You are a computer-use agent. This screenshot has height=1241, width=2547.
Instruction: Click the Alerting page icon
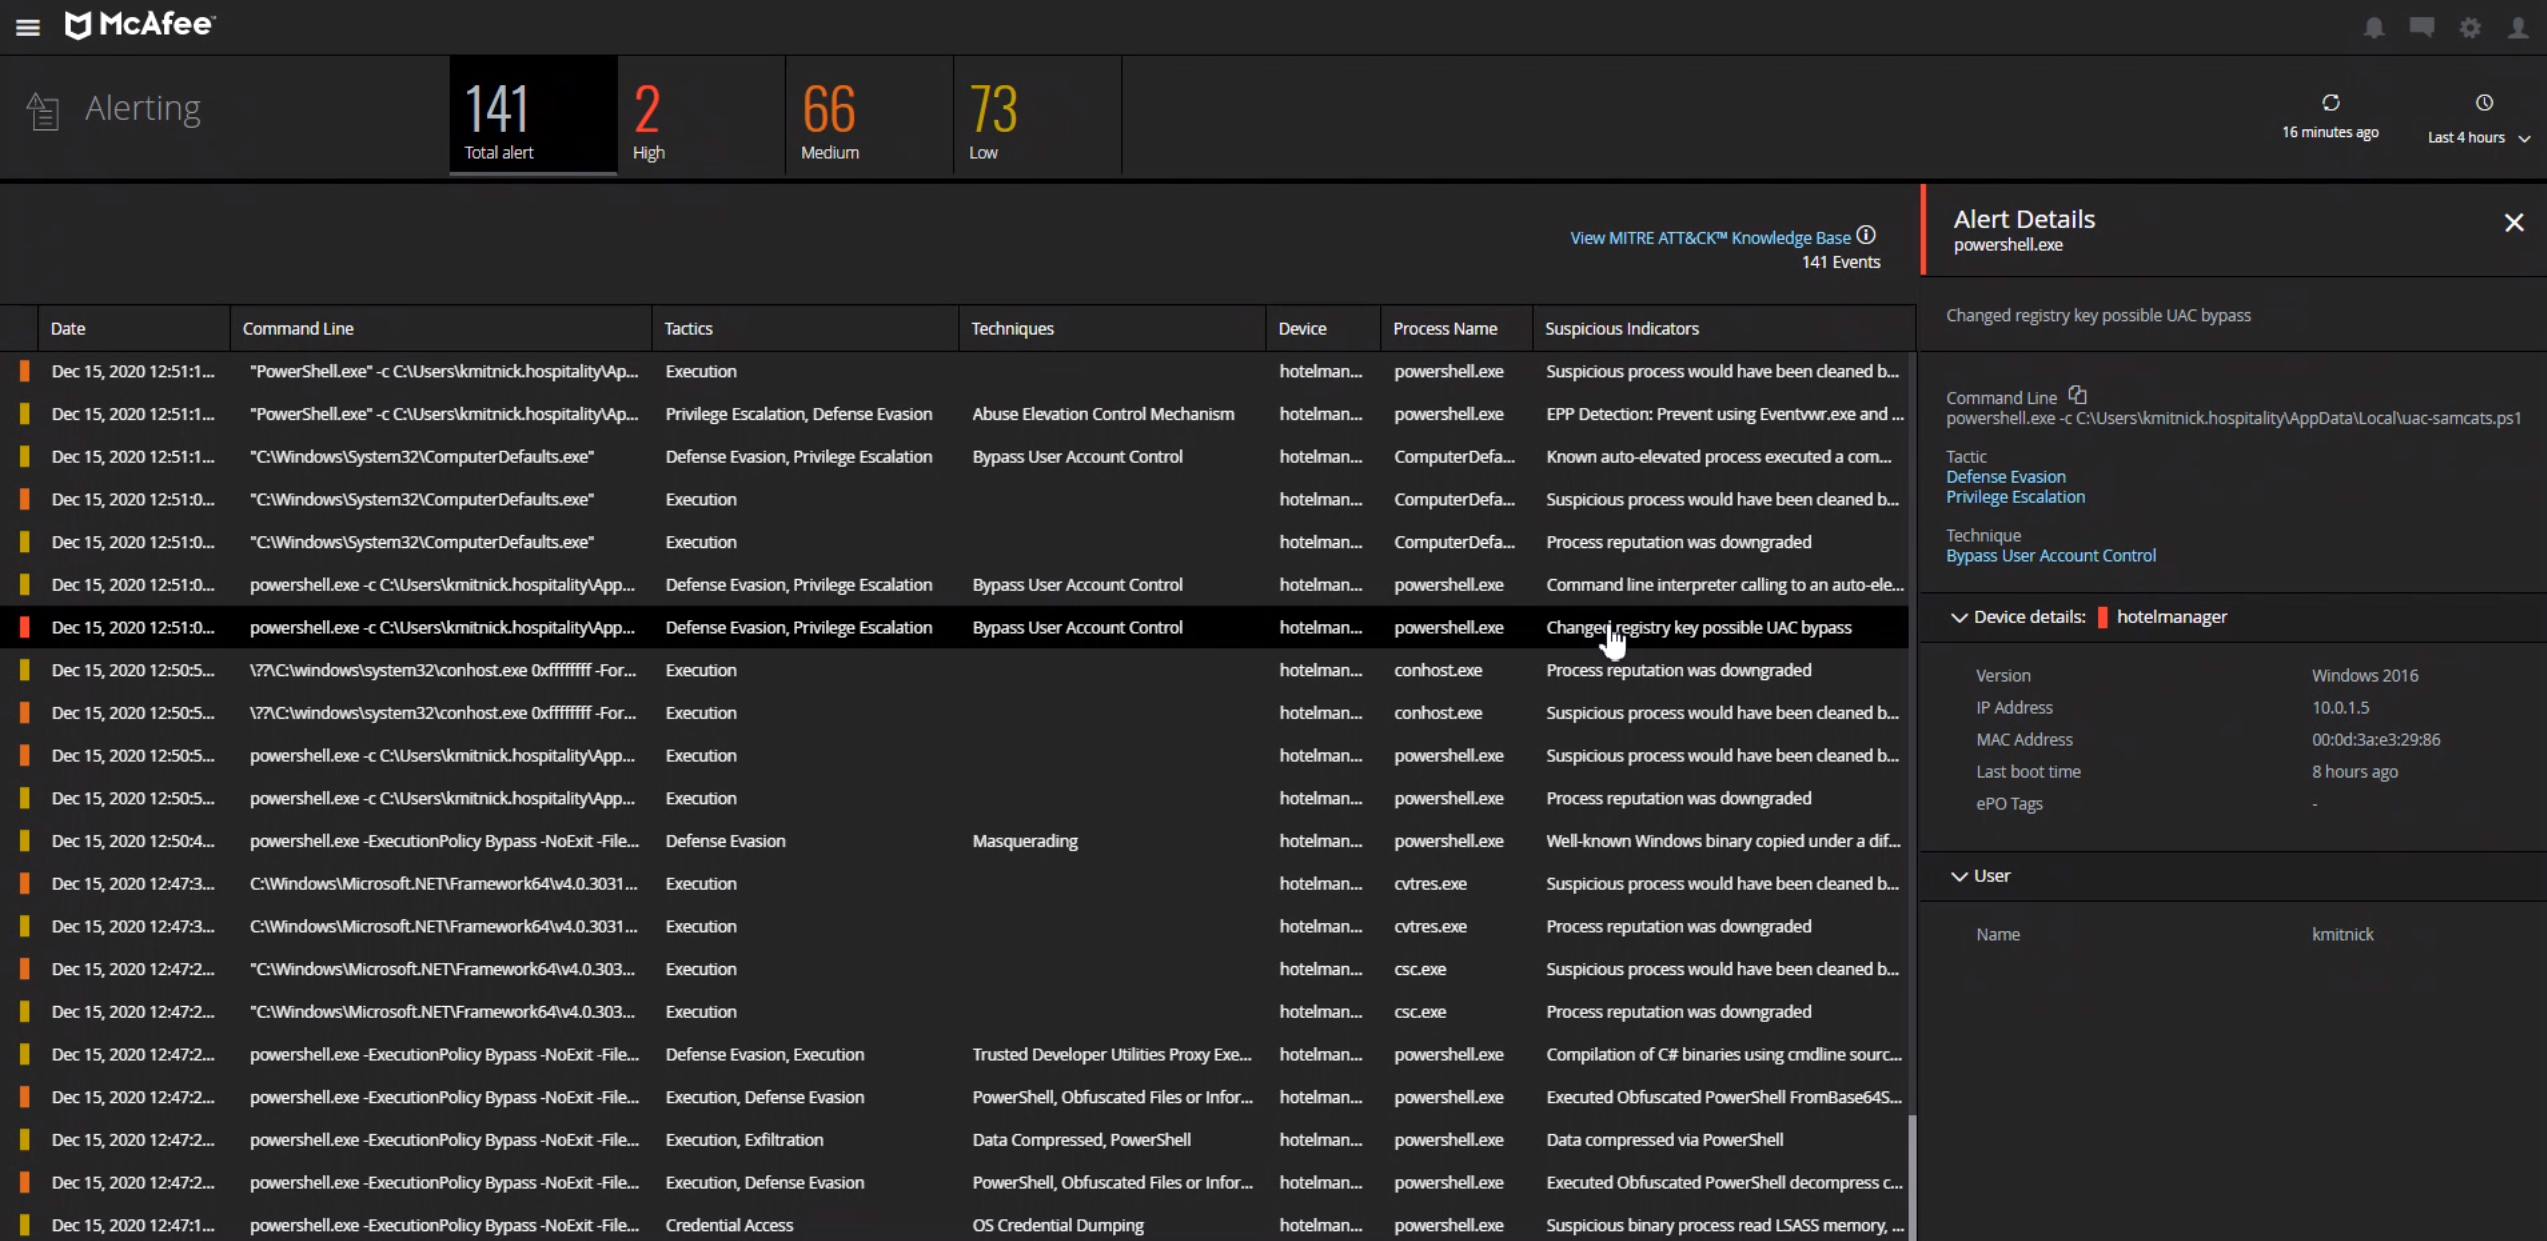coord(43,110)
